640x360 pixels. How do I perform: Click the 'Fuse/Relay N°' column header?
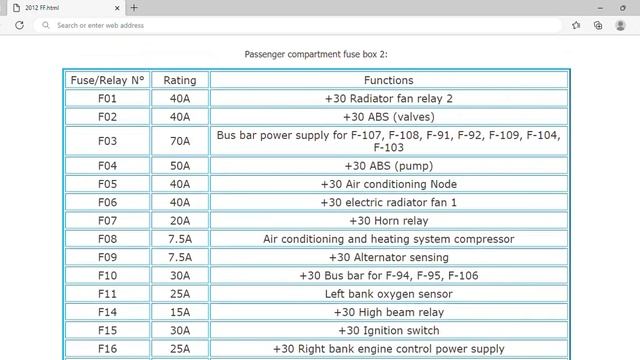tap(107, 80)
